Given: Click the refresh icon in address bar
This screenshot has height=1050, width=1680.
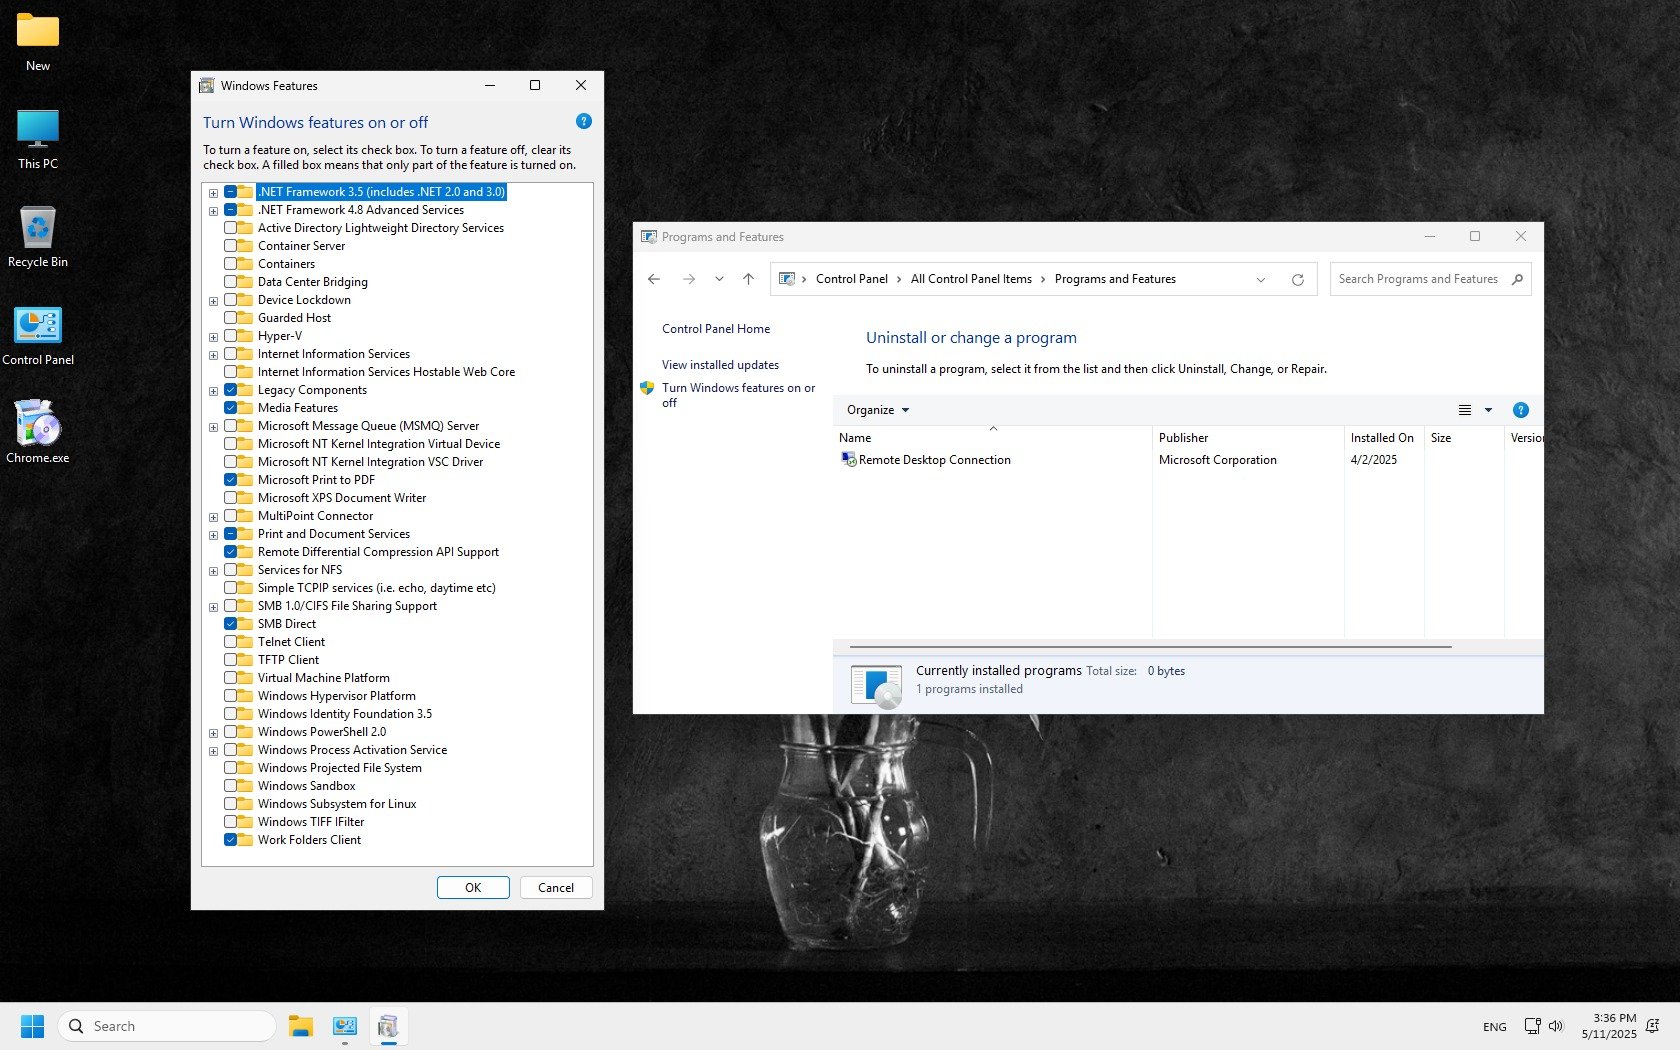Looking at the screenshot, I should [1297, 280].
